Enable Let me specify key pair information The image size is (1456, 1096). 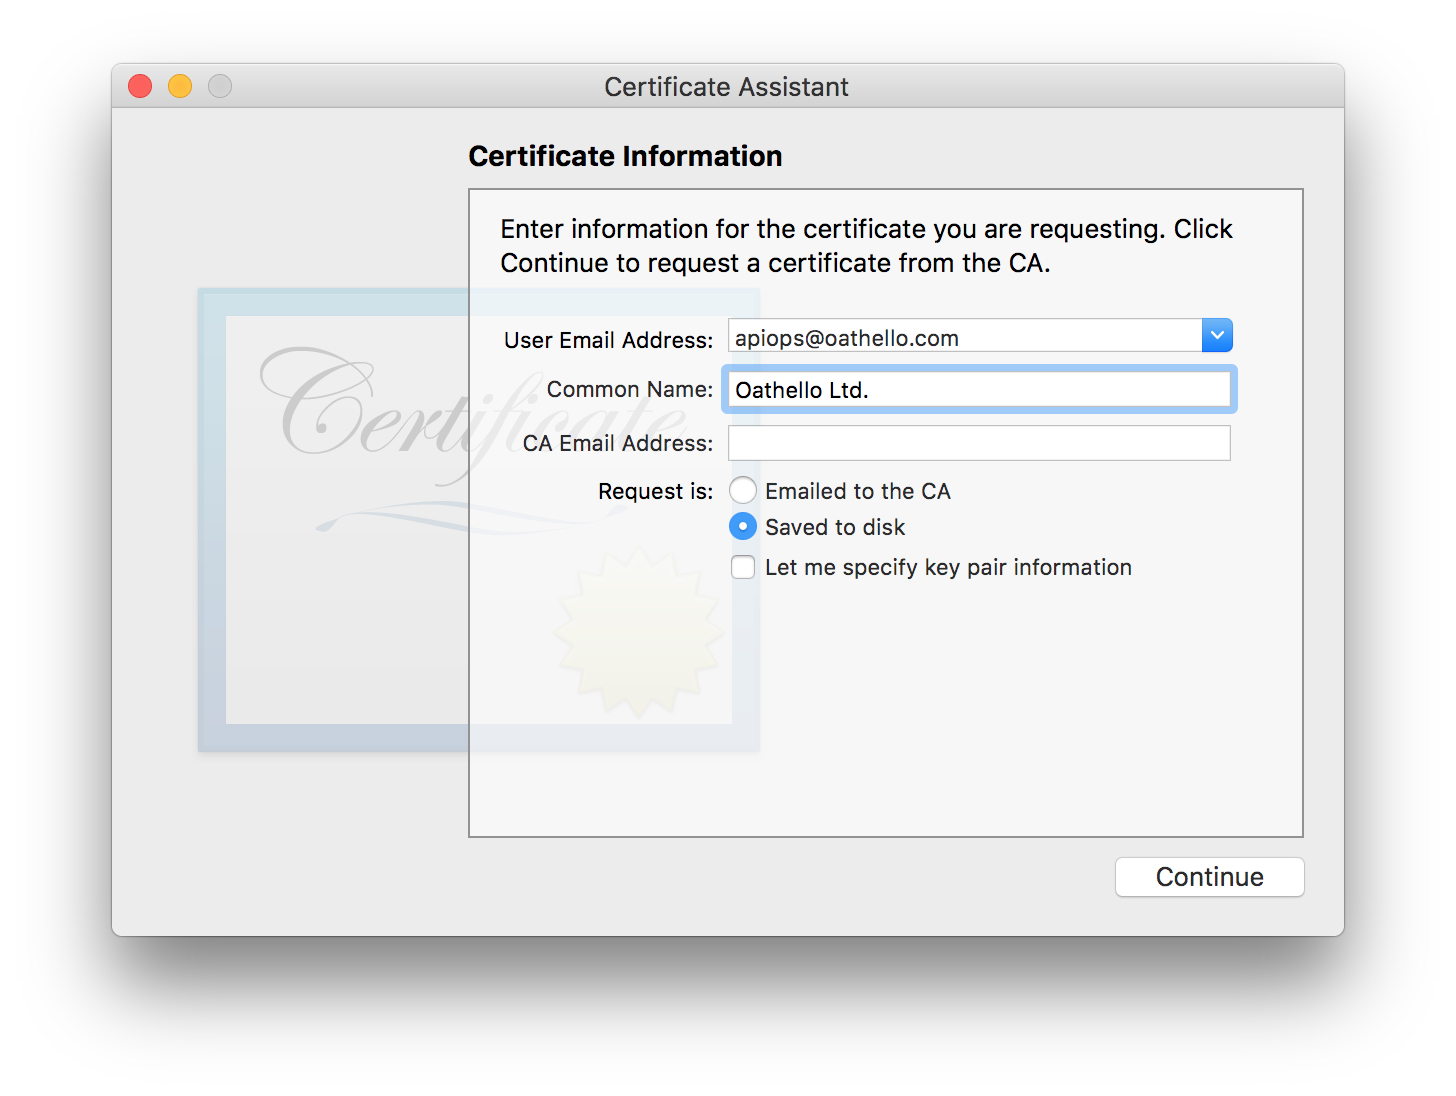[743, 567]
